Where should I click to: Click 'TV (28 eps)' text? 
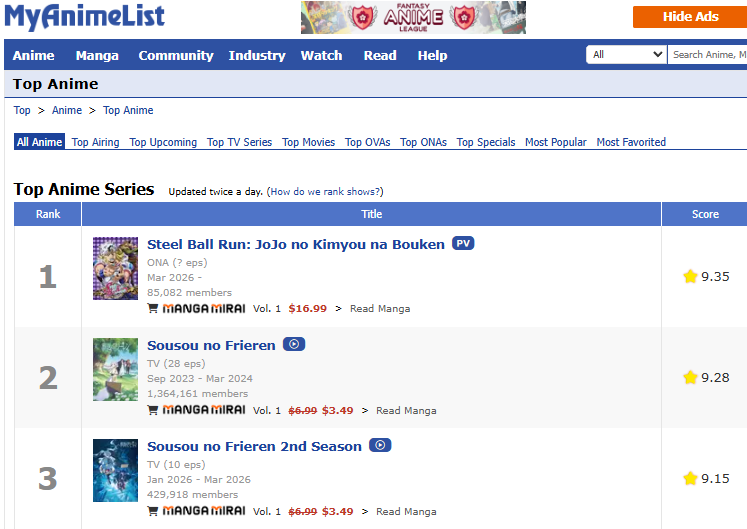point(176,364)
